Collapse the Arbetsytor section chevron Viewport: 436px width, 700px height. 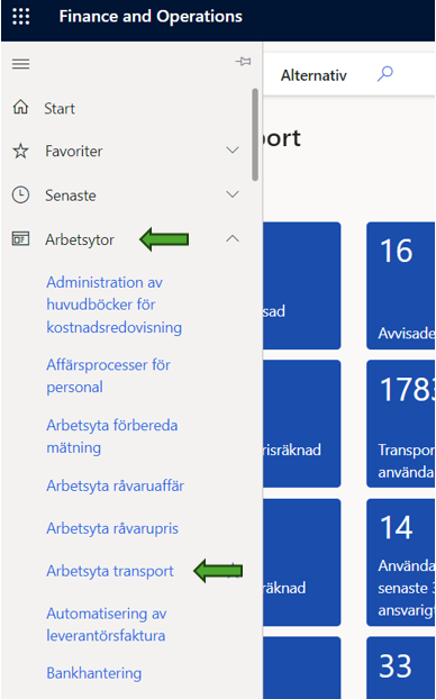(233, 239)
